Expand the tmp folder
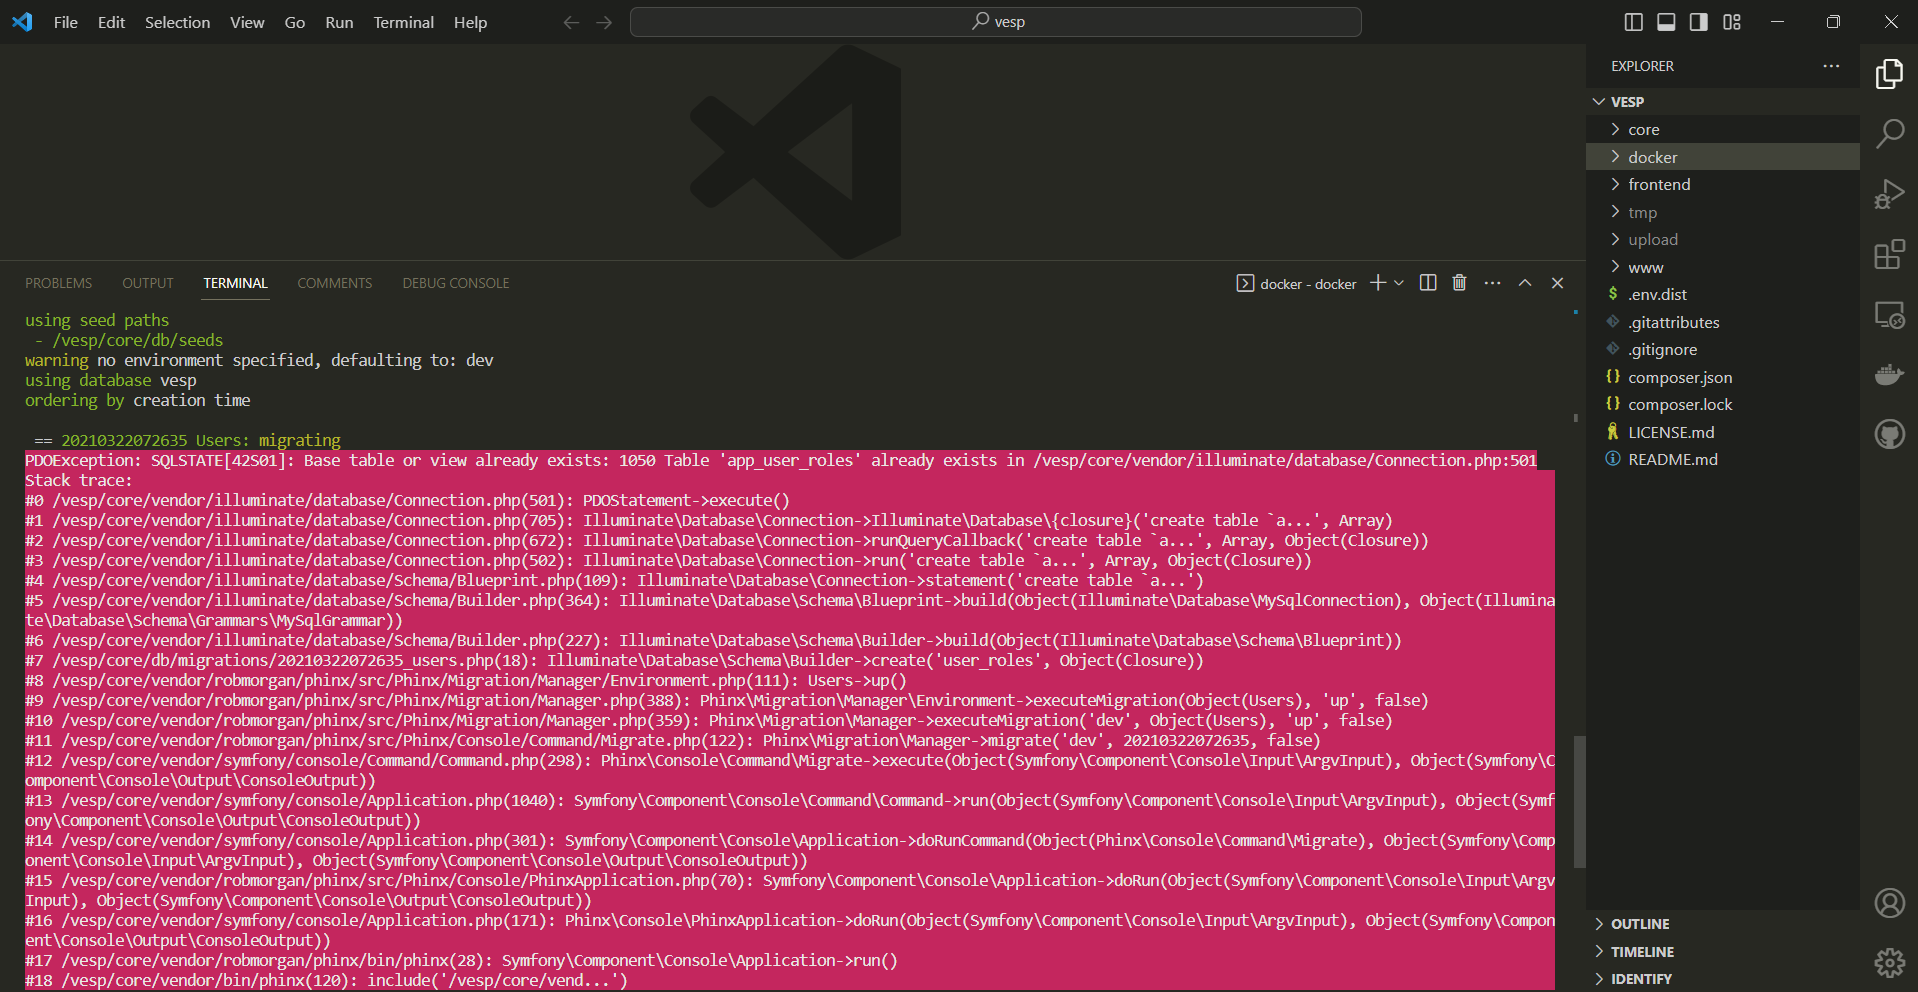The image size is (1918, 992). pos(1722,212)
